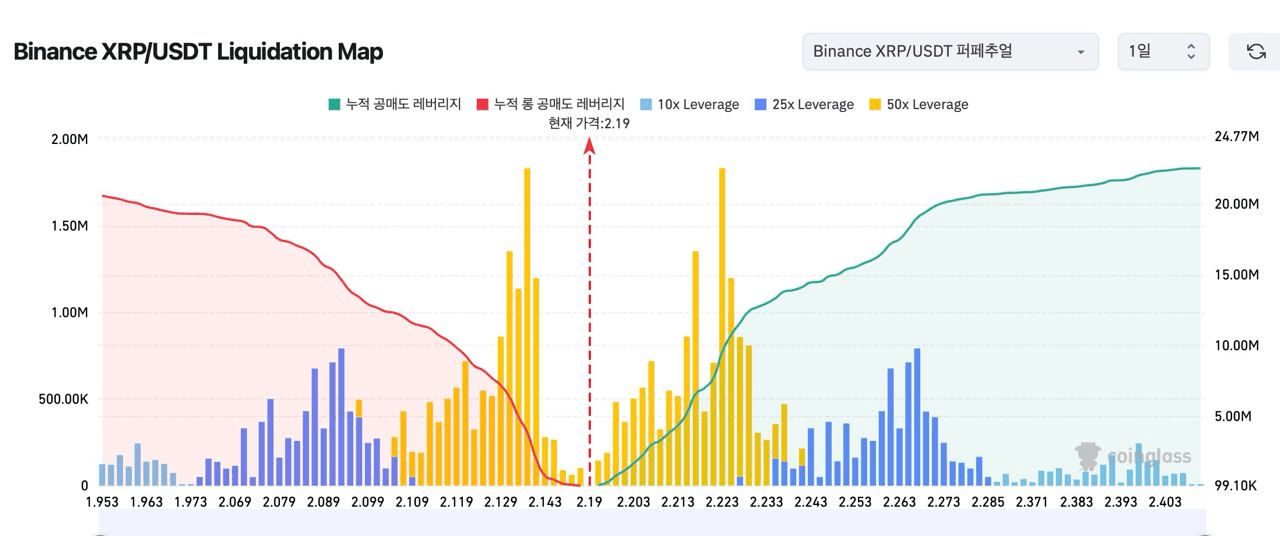Toggle the 25x Leverage legend series
Viewport: 1280px width, 536px height.
pos(803,104)
